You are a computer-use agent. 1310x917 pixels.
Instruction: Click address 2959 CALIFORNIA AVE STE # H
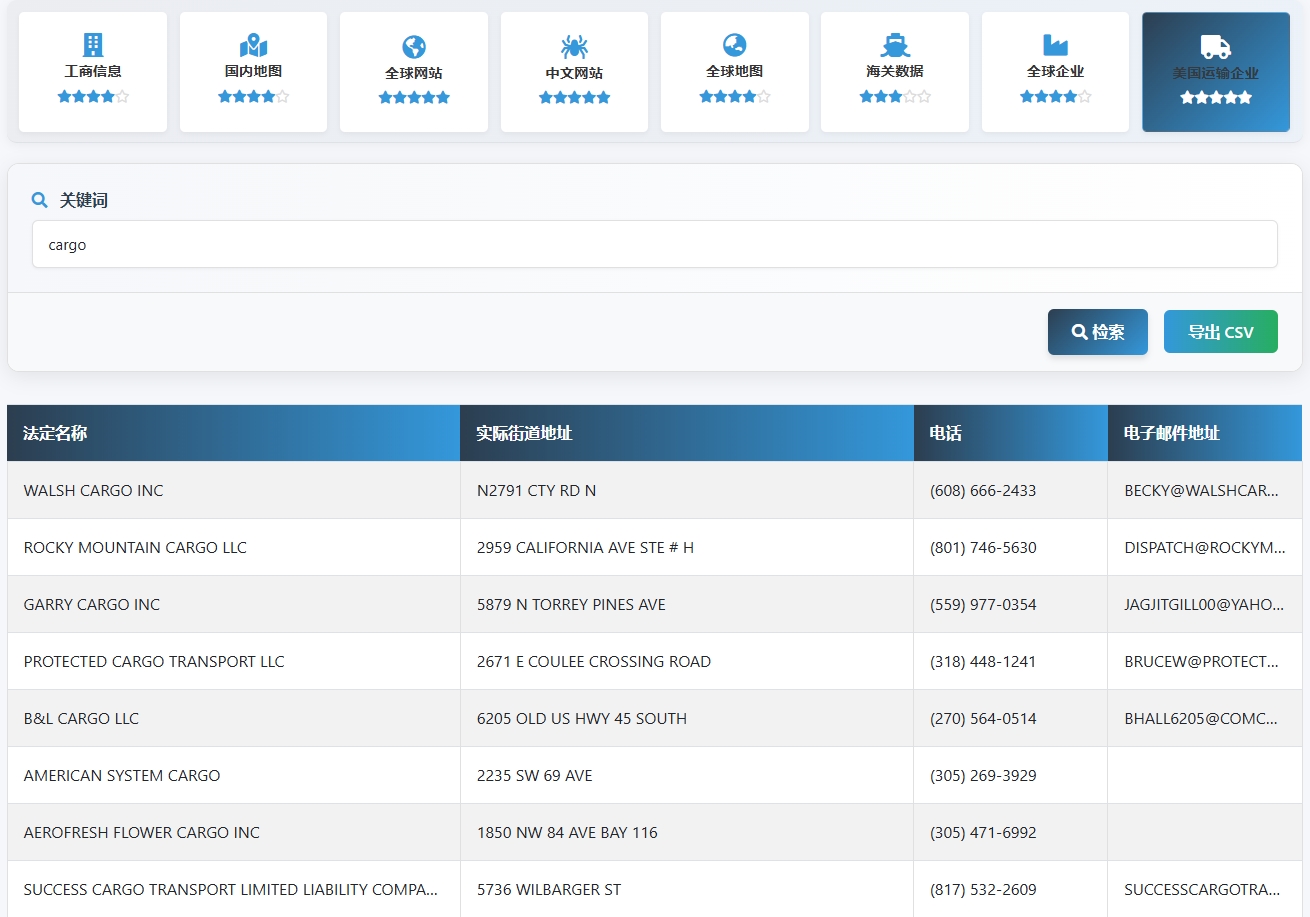[x=585, y=547]
